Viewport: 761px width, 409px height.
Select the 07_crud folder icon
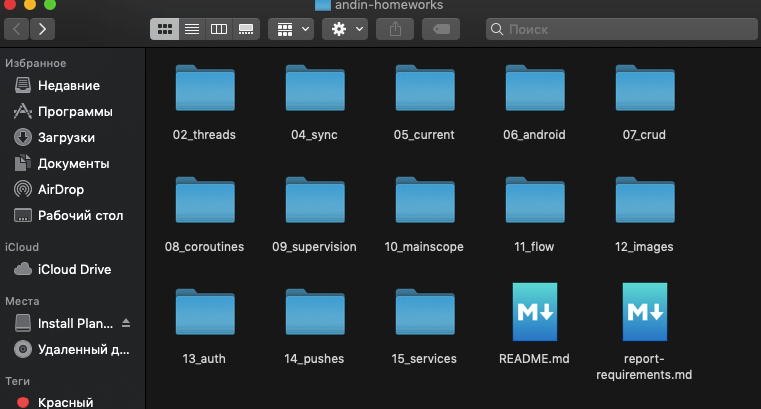pos(645,88)
